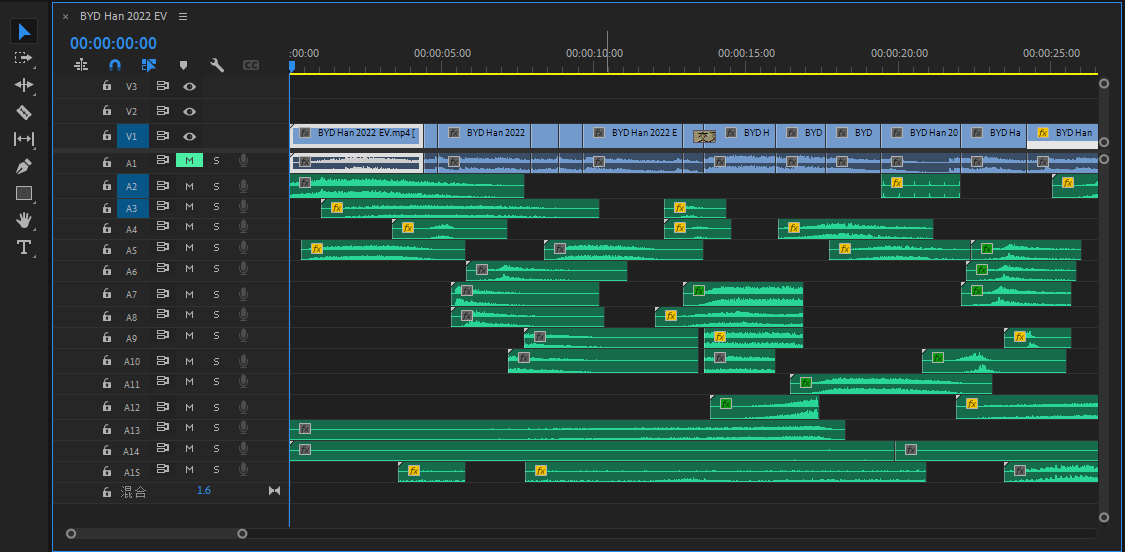Click the closed captions CC icon
This screenshot has width=1125, height=552.
pyautogui.click(x=250, y=65)
